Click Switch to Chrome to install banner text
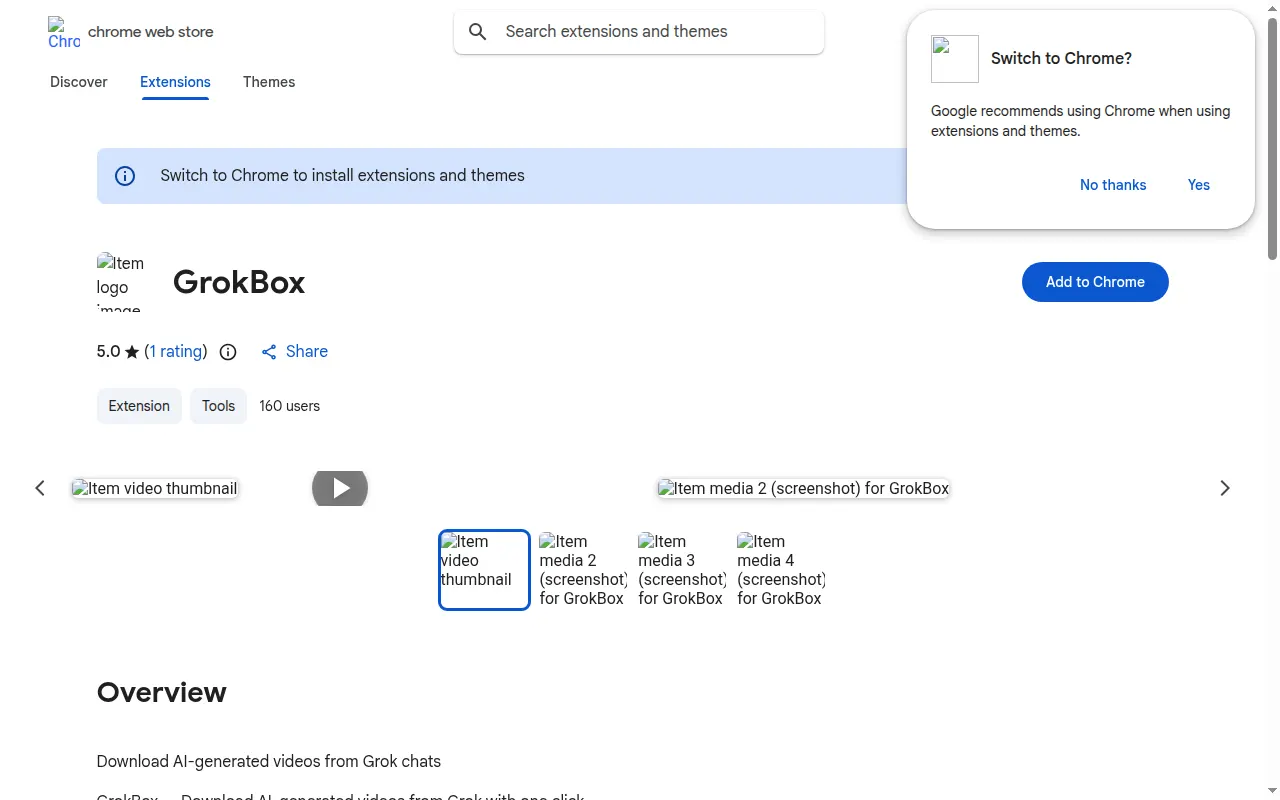1280x800 pixels. tap(342, 176)
